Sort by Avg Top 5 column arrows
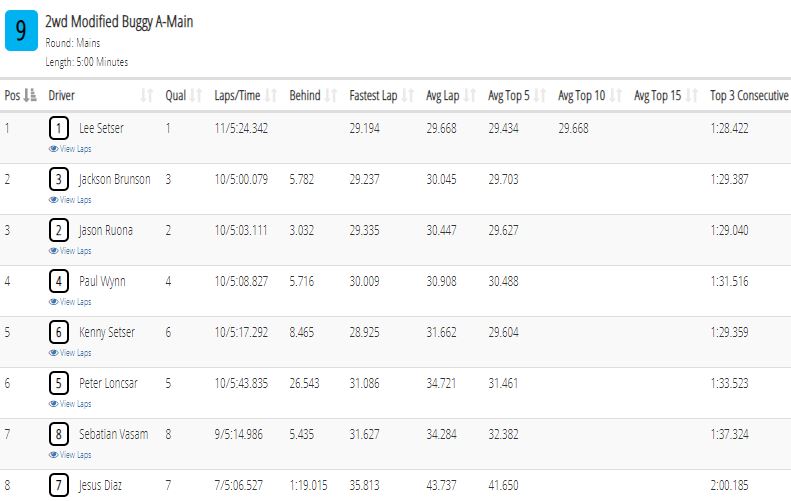The height and width of the screenshot is (501, 791). [540, 95]
